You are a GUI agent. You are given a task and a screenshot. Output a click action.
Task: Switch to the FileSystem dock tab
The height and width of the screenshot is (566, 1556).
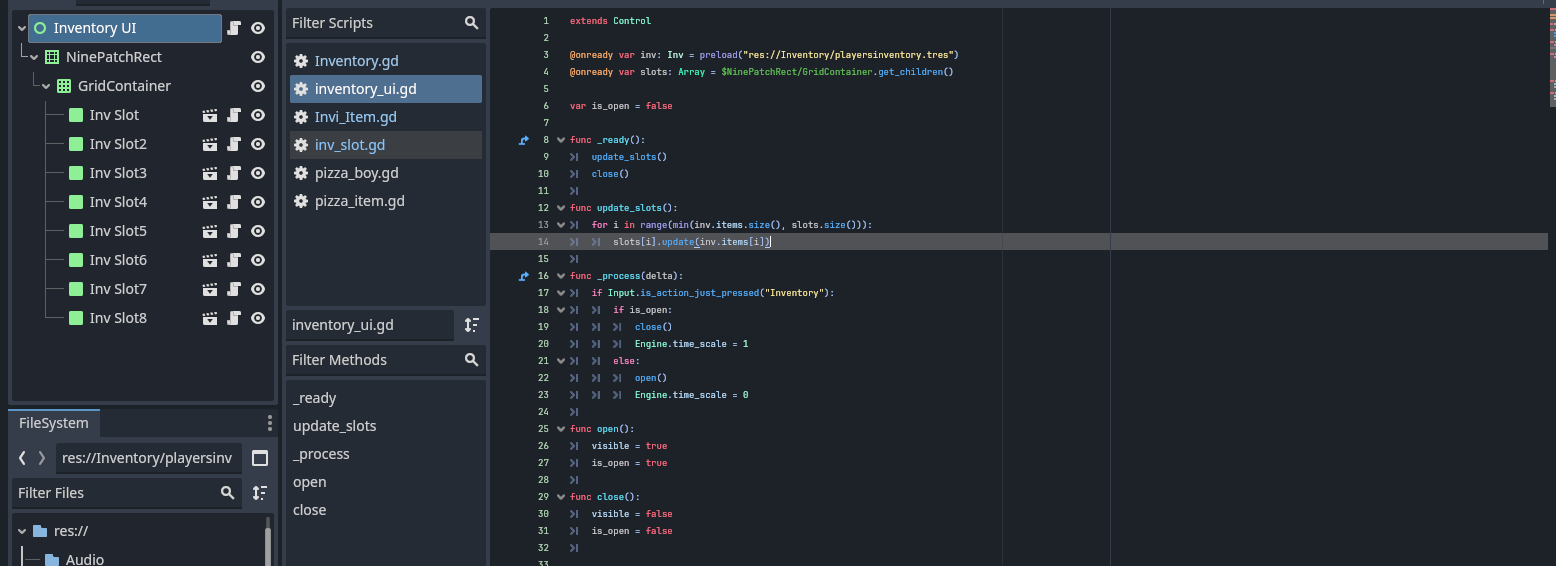[x=54, y=423]
